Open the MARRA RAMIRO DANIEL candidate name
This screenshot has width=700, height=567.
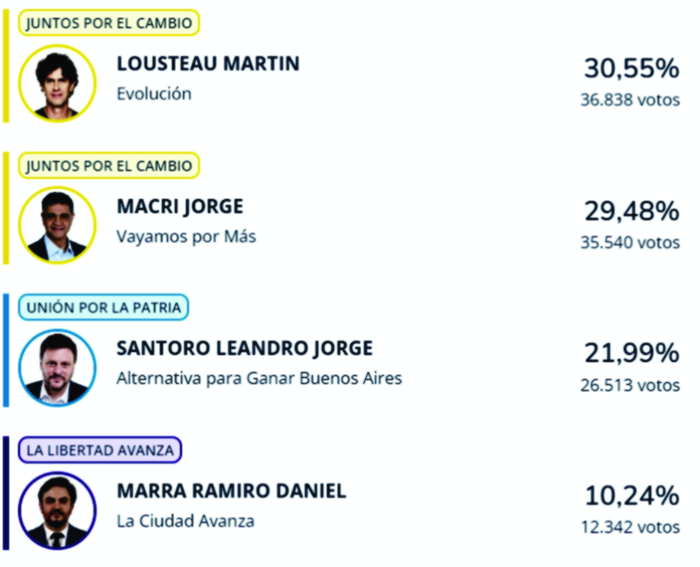pos(231,491)
